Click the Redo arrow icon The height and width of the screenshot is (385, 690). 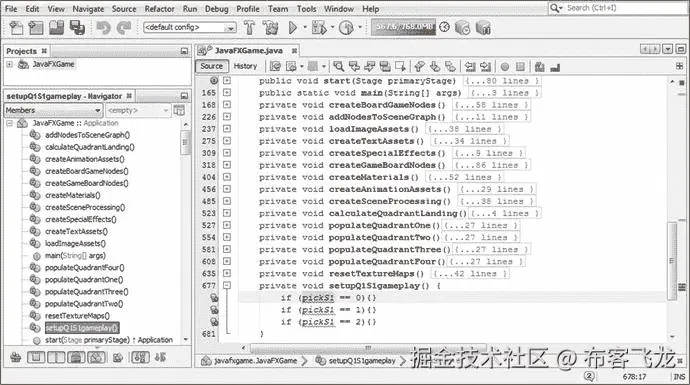(124, 28)
